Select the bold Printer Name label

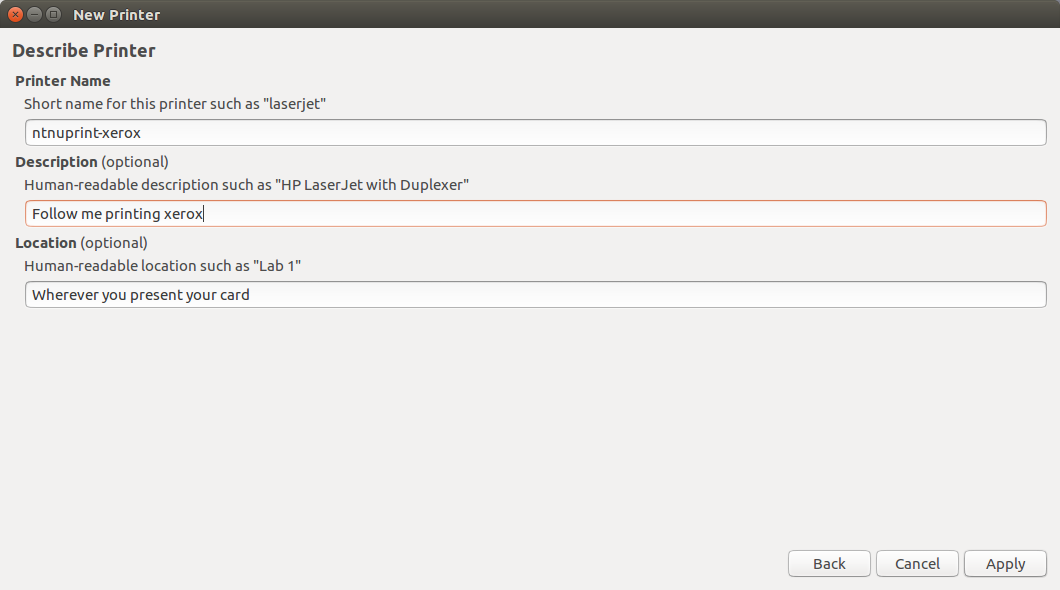pyautogui.click(x=63, y=81)
